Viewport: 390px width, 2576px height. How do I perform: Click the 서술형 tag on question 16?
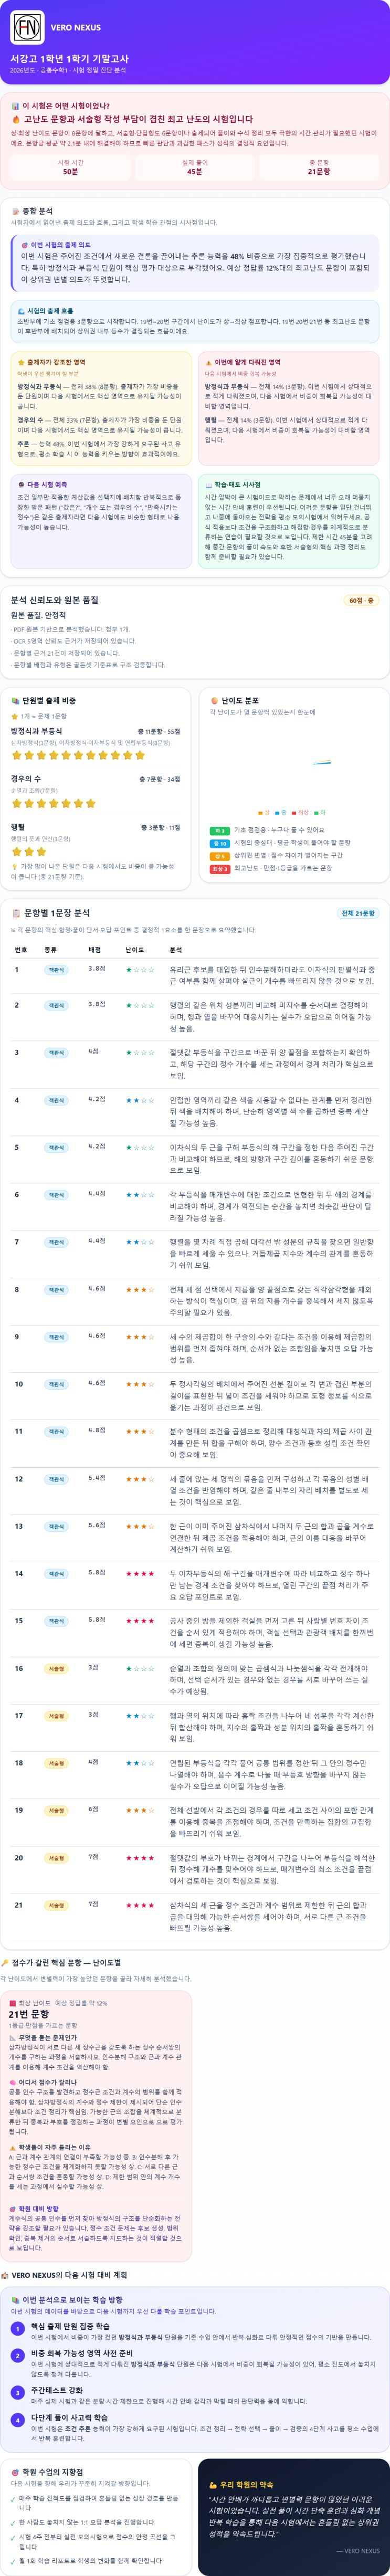(57, 1668)
